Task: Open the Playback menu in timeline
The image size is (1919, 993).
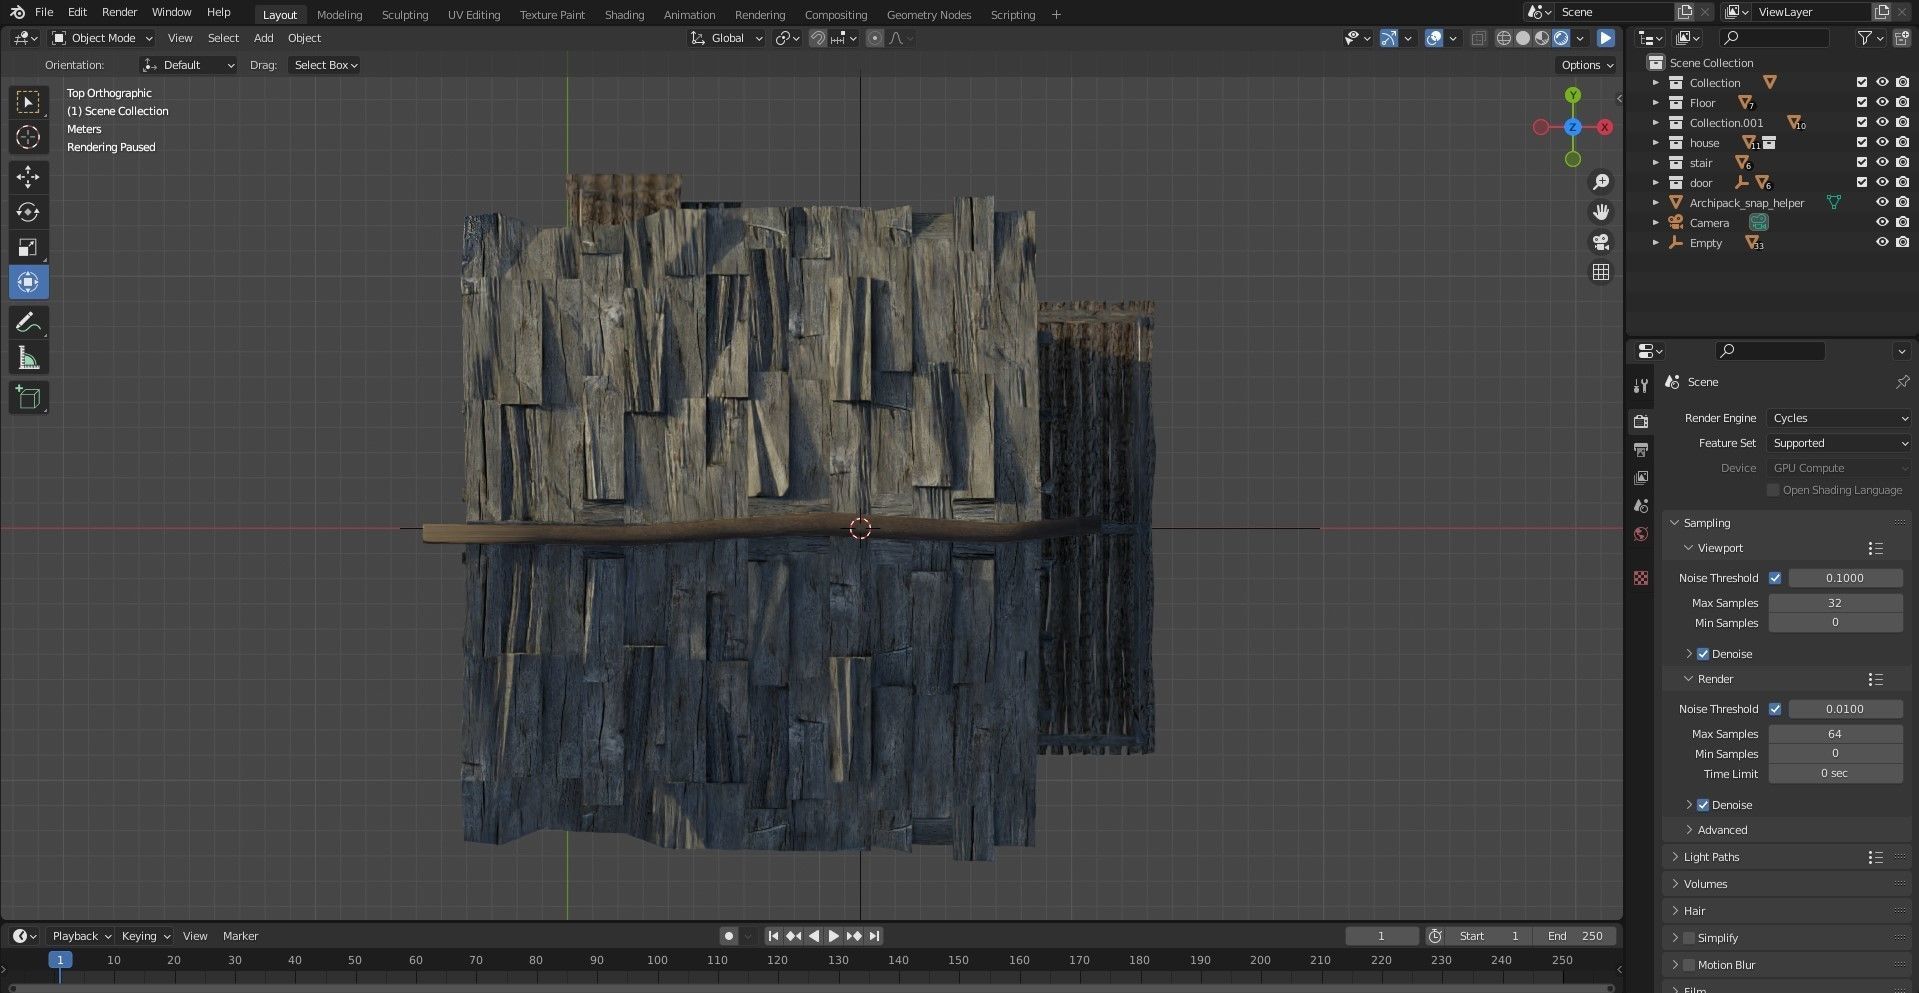Action: pos(81,936)
